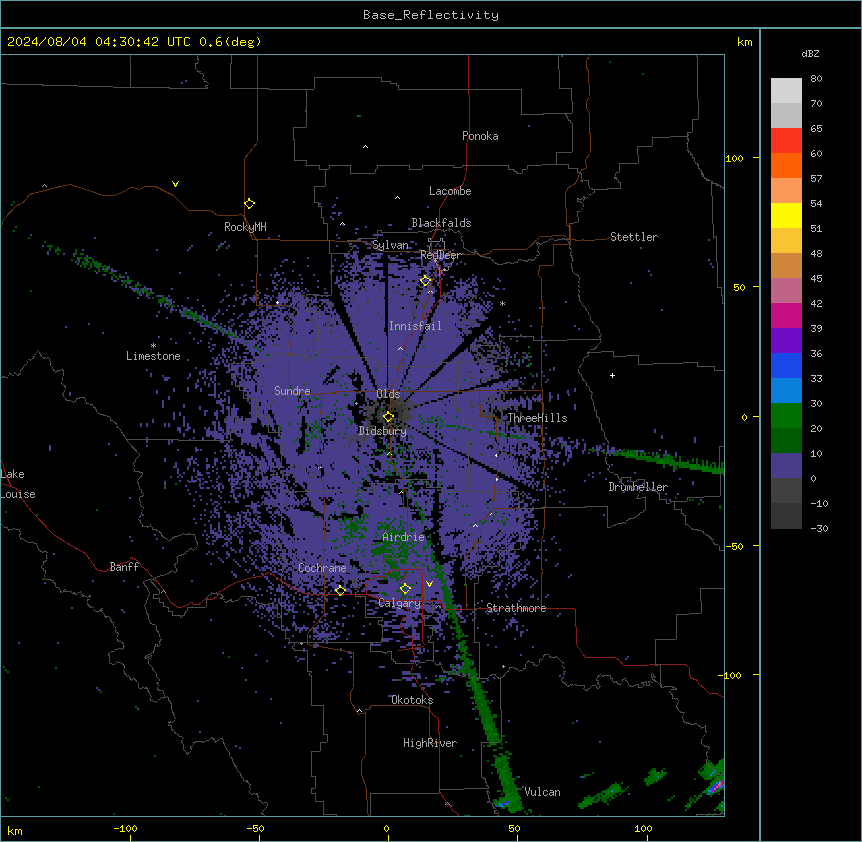Click the yellow V marker northwest of RockyMH
Image resolution: width=862 pixels, height=842 pixels.
click(175, 184)
